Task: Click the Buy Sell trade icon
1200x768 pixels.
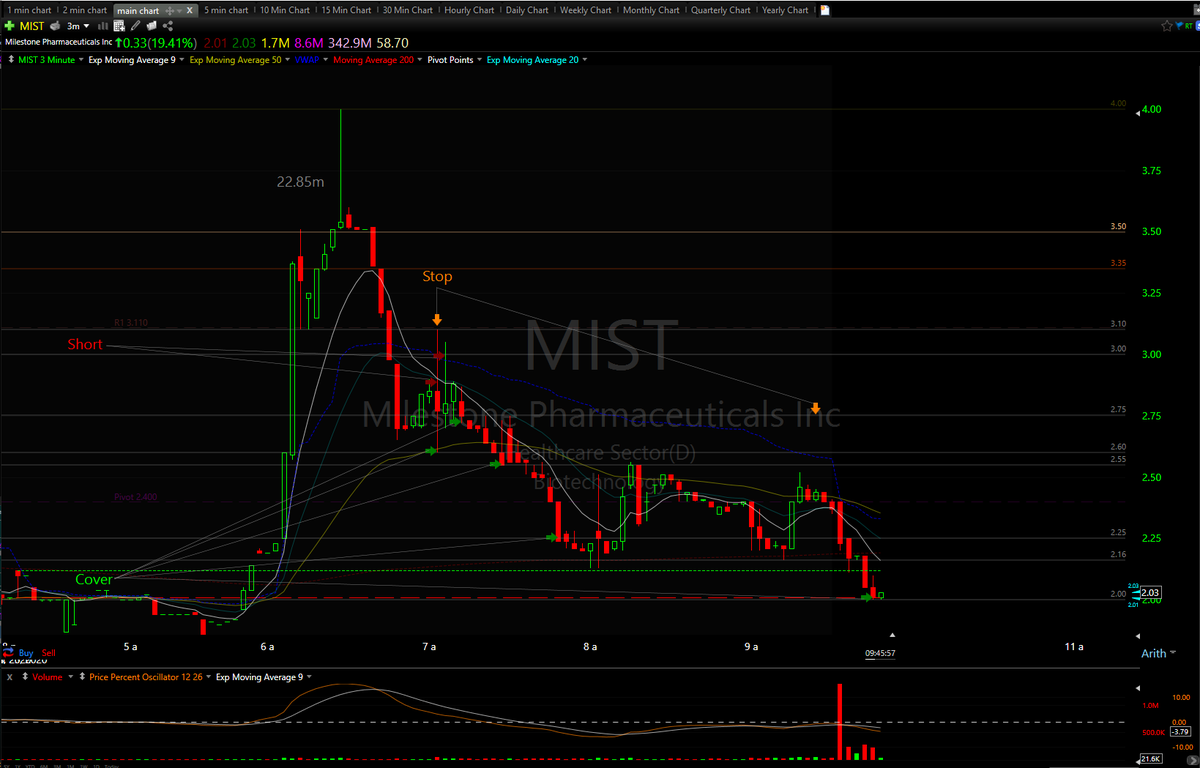Action: pos(9,653)
